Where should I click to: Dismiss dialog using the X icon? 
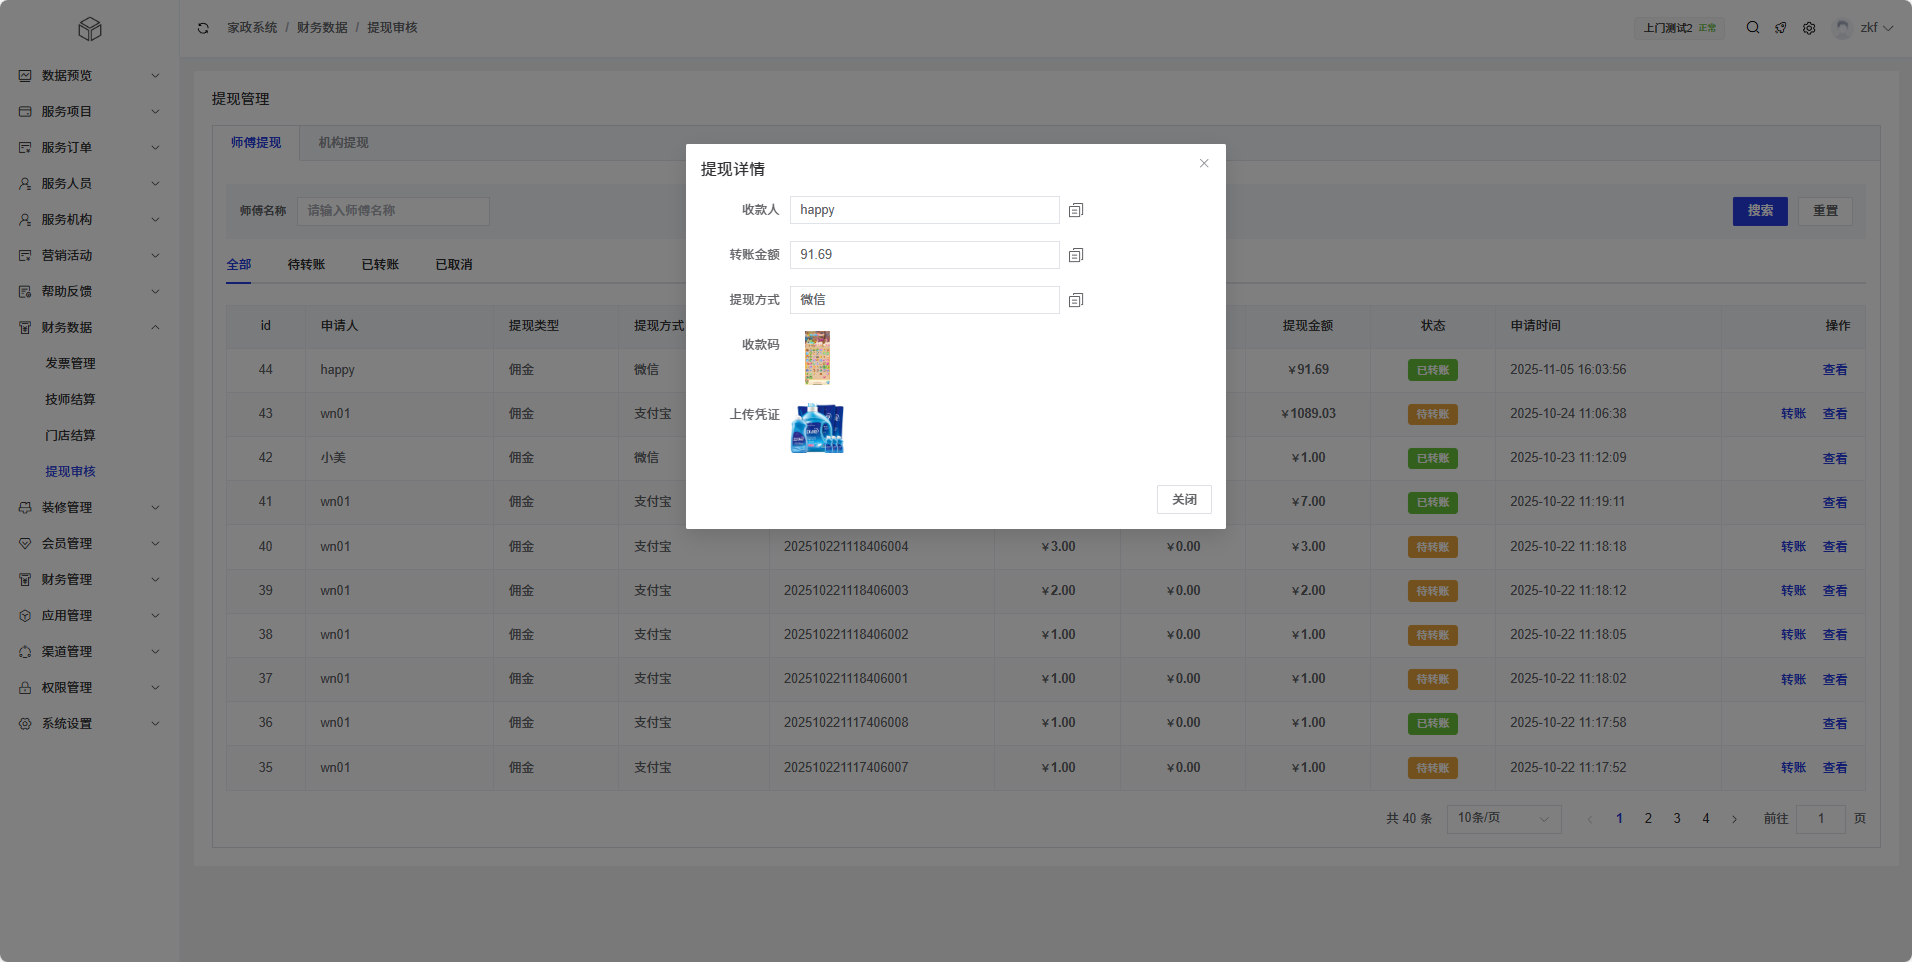(x=1204, y=163)
